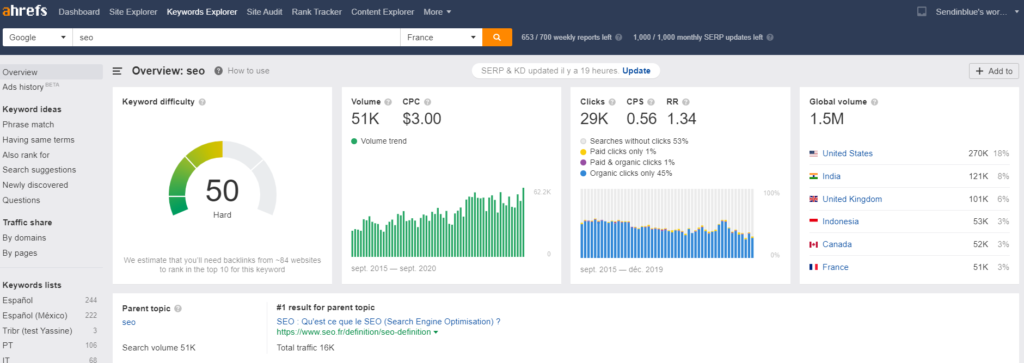Click the Add to button
Image resolution: width=1024 pixels, height=363 pixels.
pos(994,71)
